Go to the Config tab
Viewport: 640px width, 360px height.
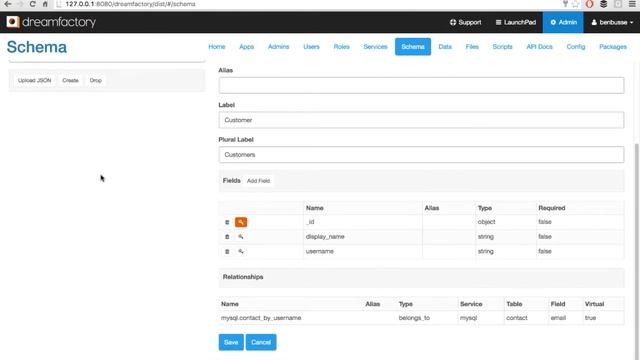576,47
